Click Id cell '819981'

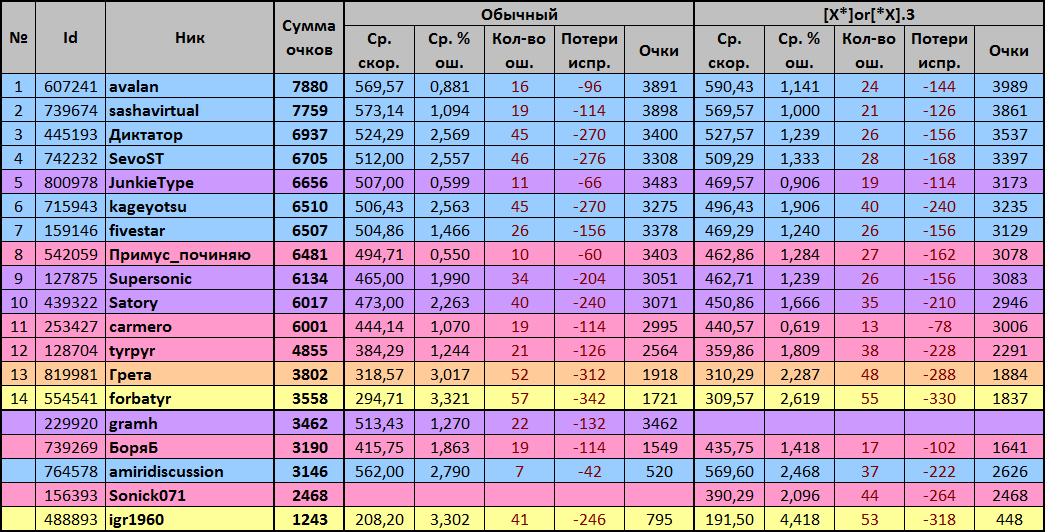(71, 375)
